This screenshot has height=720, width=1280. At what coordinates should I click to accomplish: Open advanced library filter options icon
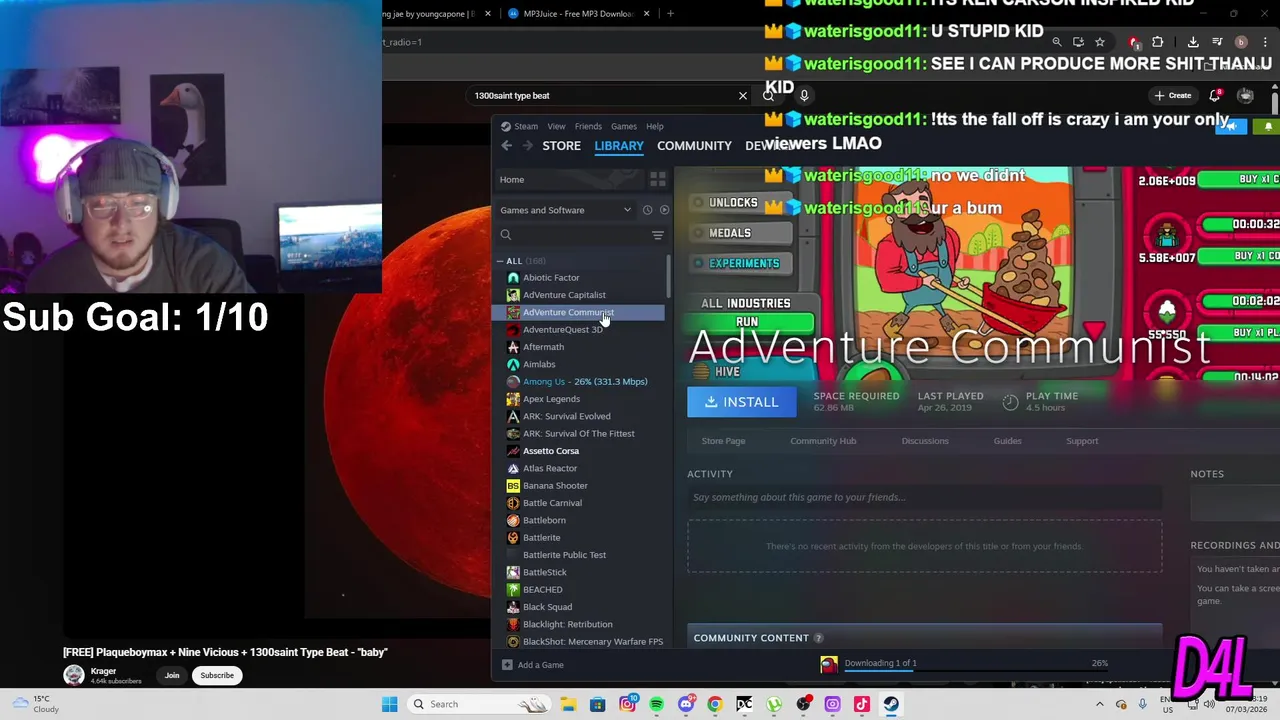coord(658,235)
